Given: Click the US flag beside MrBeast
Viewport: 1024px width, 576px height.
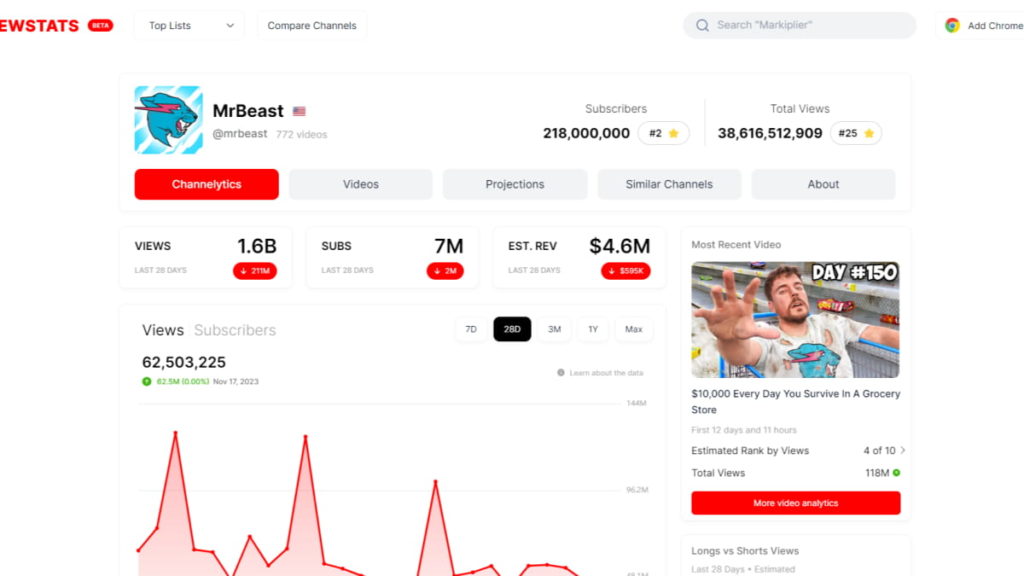Looking at the screenshot, I should click(300, 113).
